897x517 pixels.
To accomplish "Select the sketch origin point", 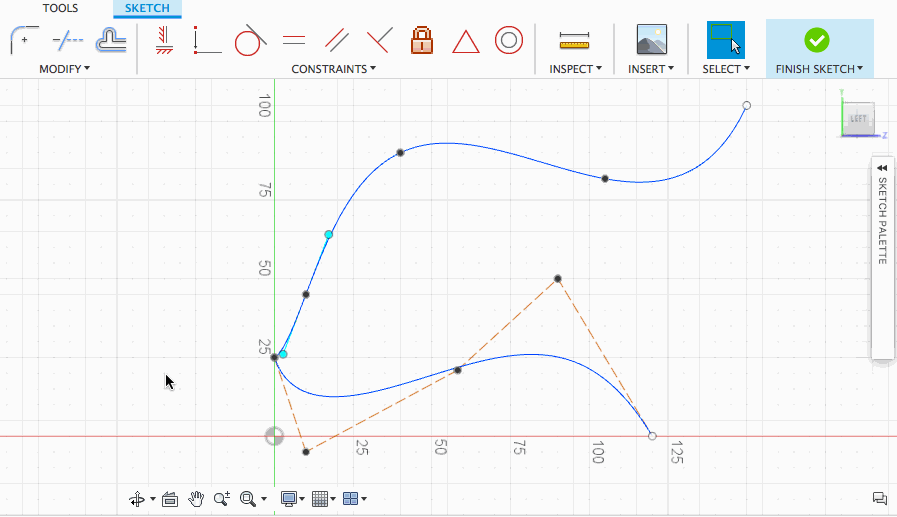I will pyautogui.click(x=275, y=436).
